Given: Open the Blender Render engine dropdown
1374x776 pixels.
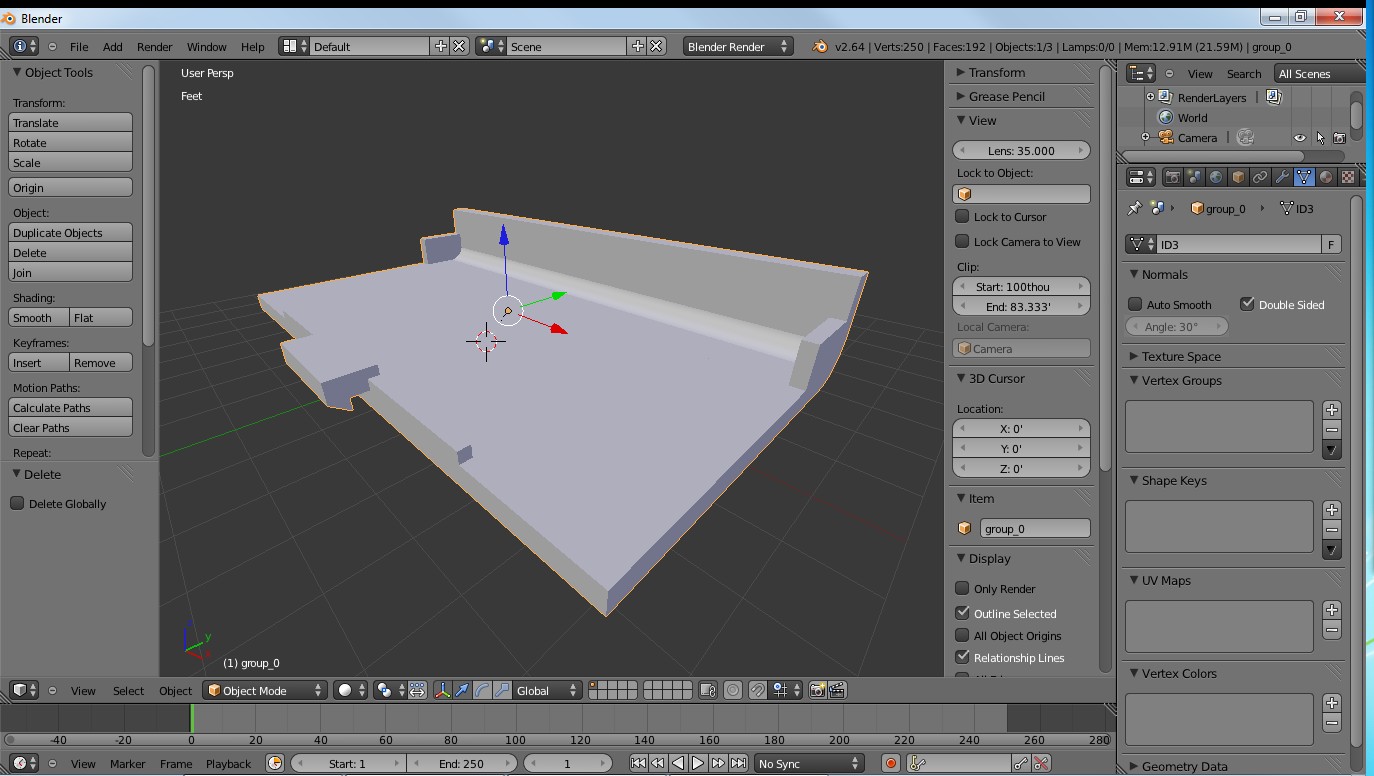Looking at the screenshot, I should 738,46.
